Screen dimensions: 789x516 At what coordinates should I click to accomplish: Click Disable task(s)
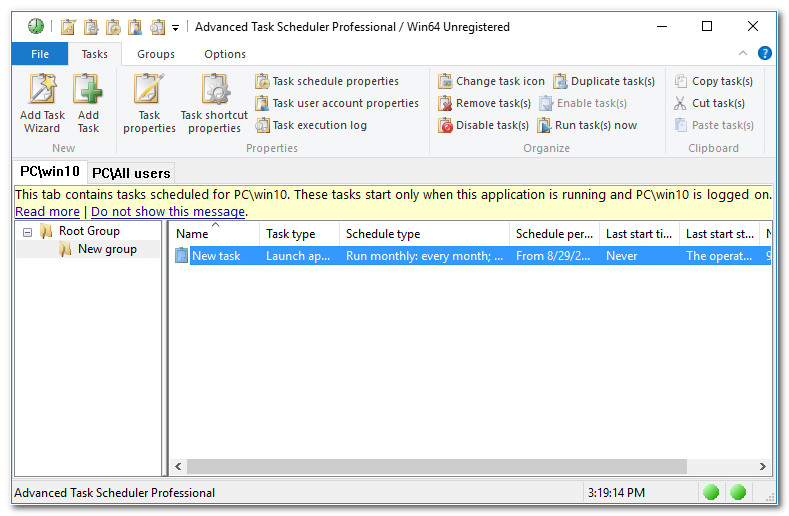484,125
